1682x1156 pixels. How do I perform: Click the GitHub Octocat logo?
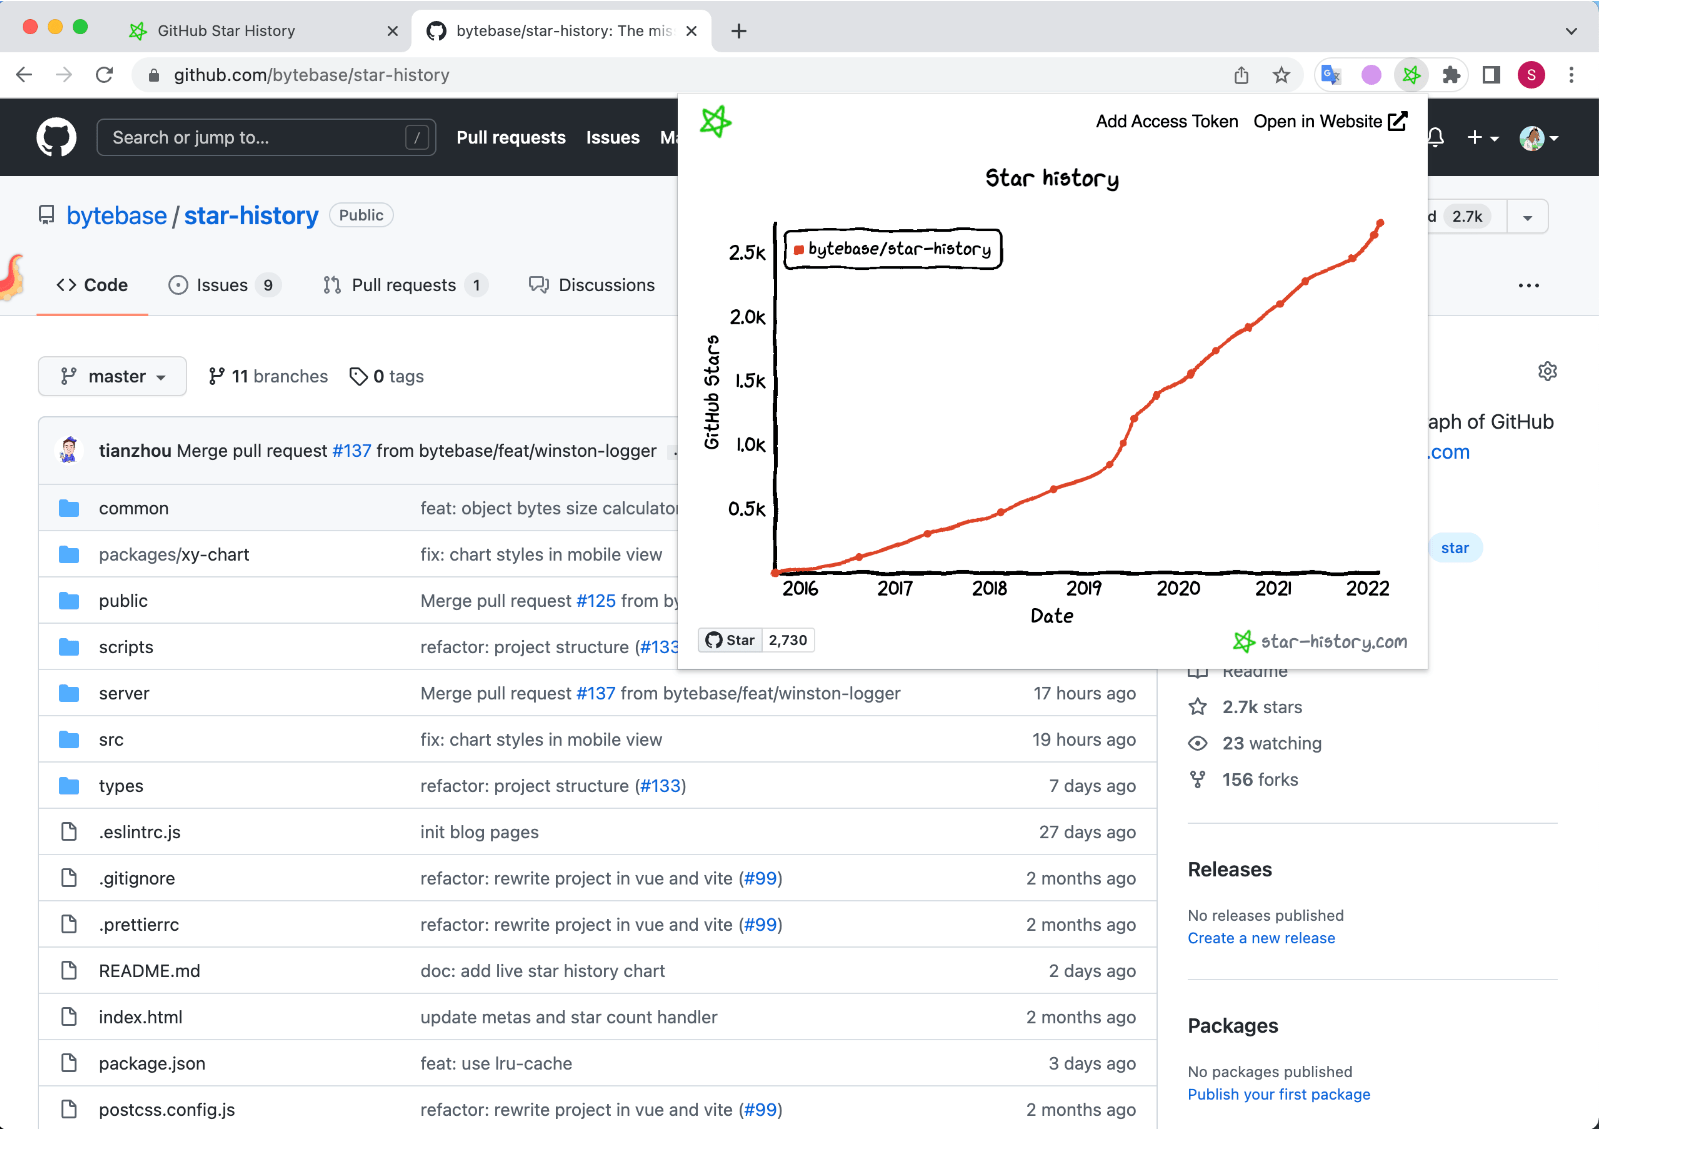[57, 137]
